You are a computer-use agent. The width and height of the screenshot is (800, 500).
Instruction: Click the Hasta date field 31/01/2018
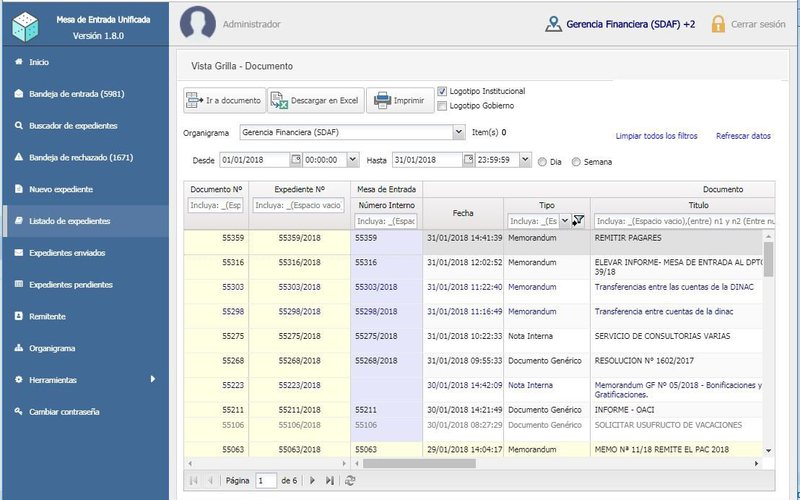428,160
